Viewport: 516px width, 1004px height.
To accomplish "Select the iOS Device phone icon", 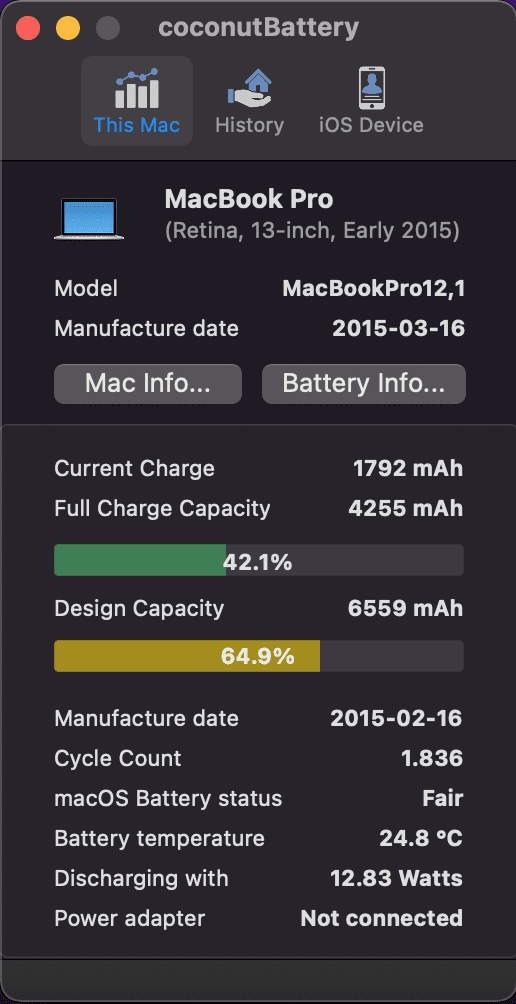I will 371,88.
